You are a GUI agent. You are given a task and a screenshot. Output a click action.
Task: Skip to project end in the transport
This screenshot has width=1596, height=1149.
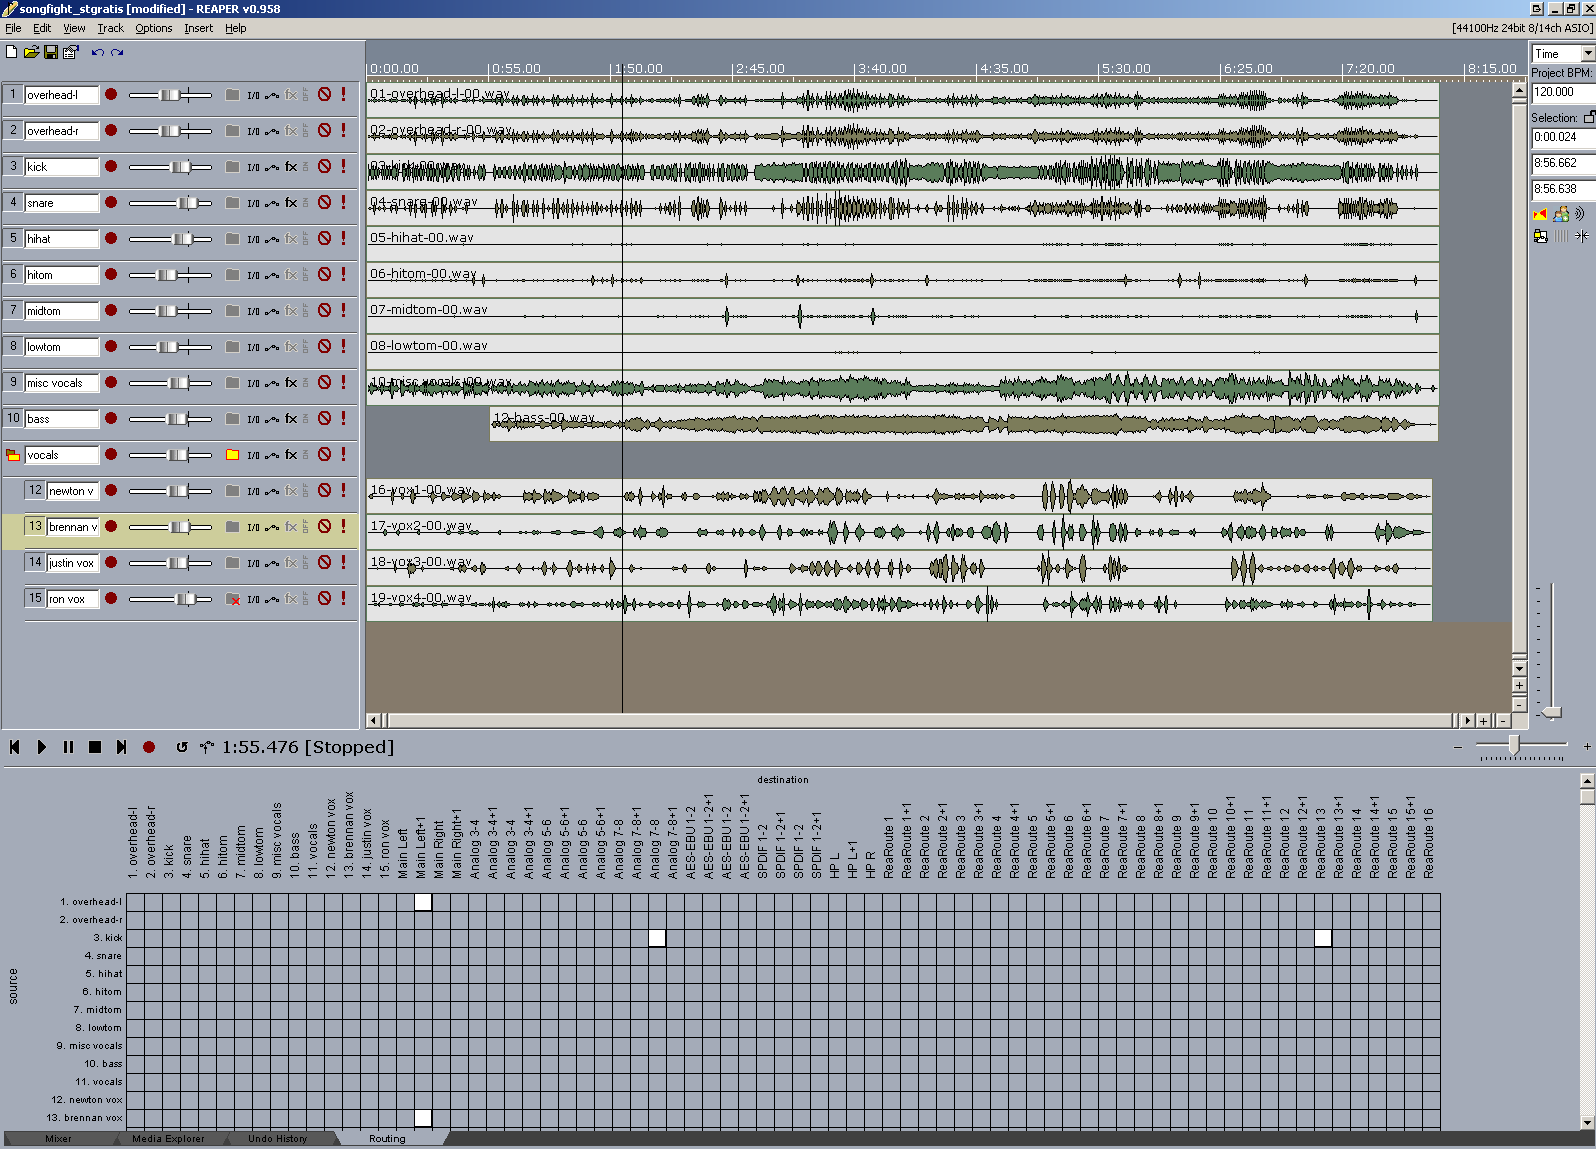pos(121,747)
